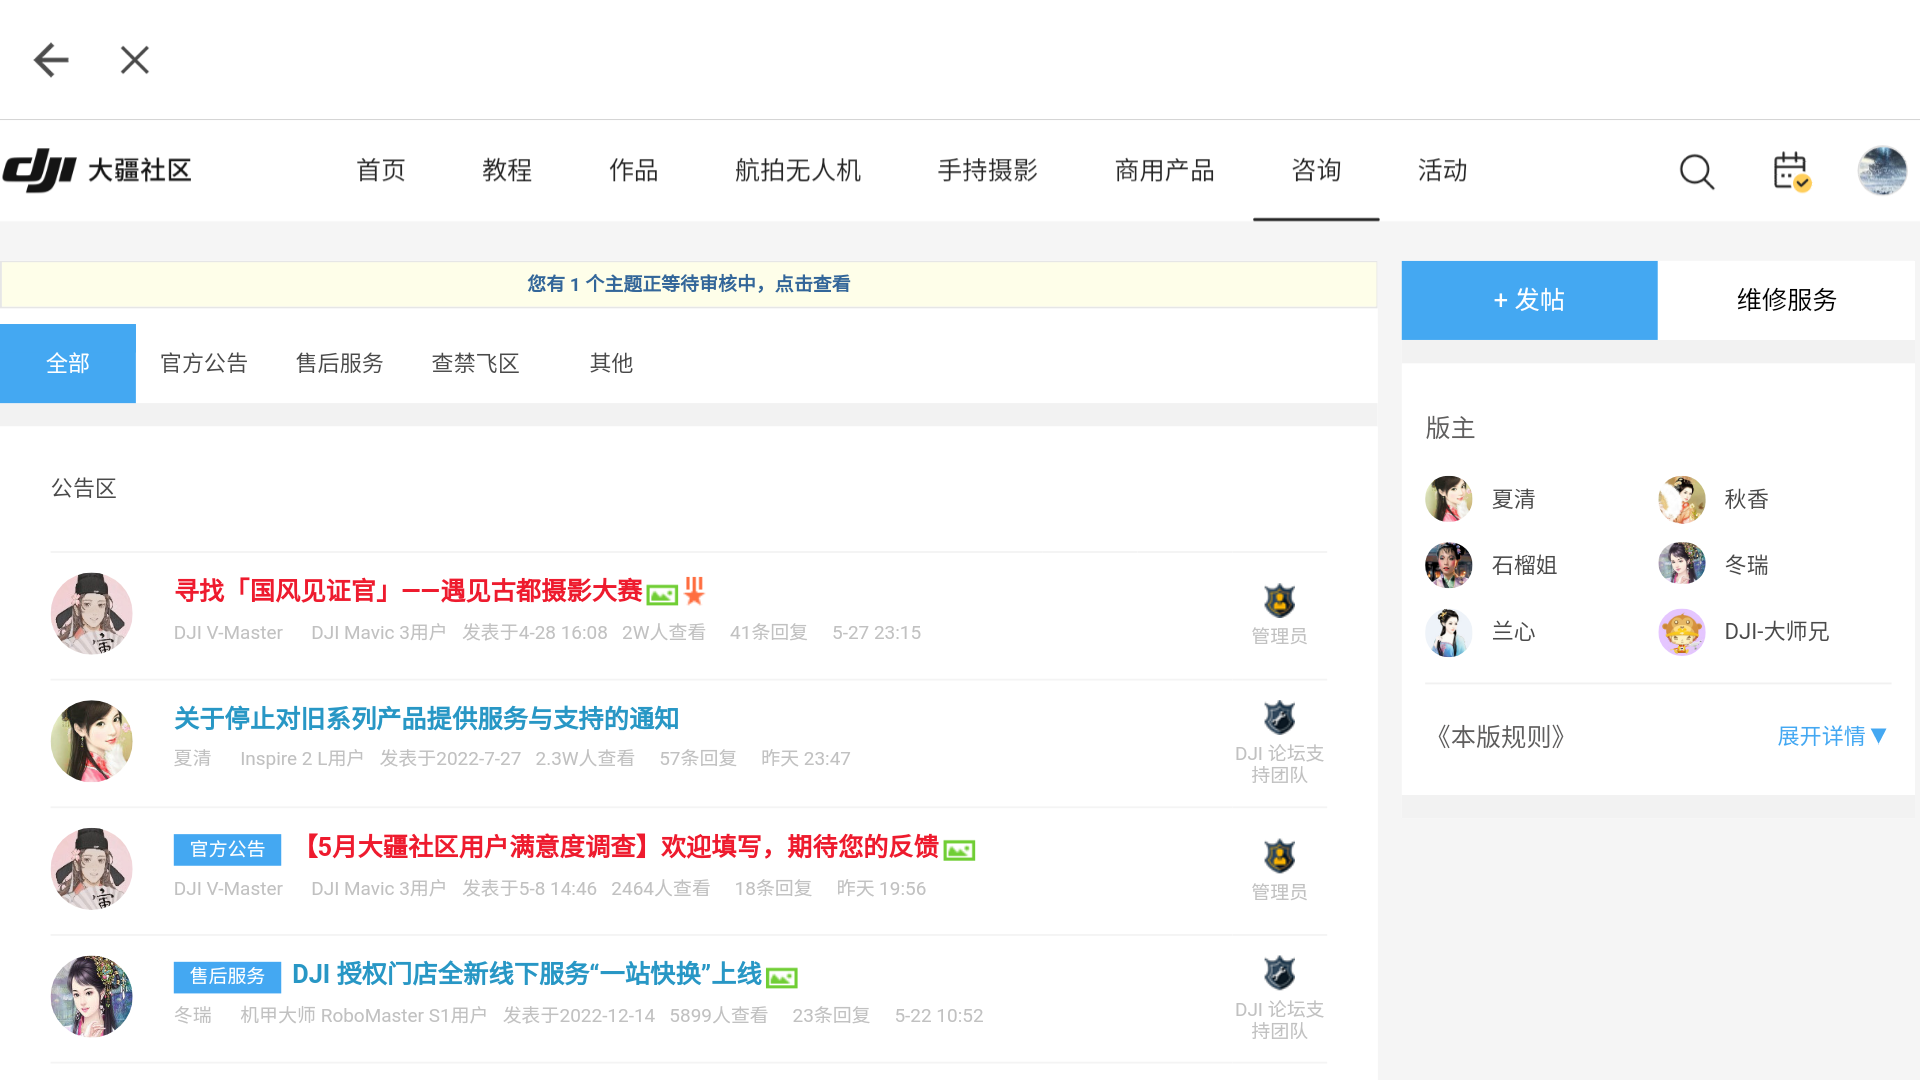
Task: Open 教程 navigation item
Action: point(507,170)
